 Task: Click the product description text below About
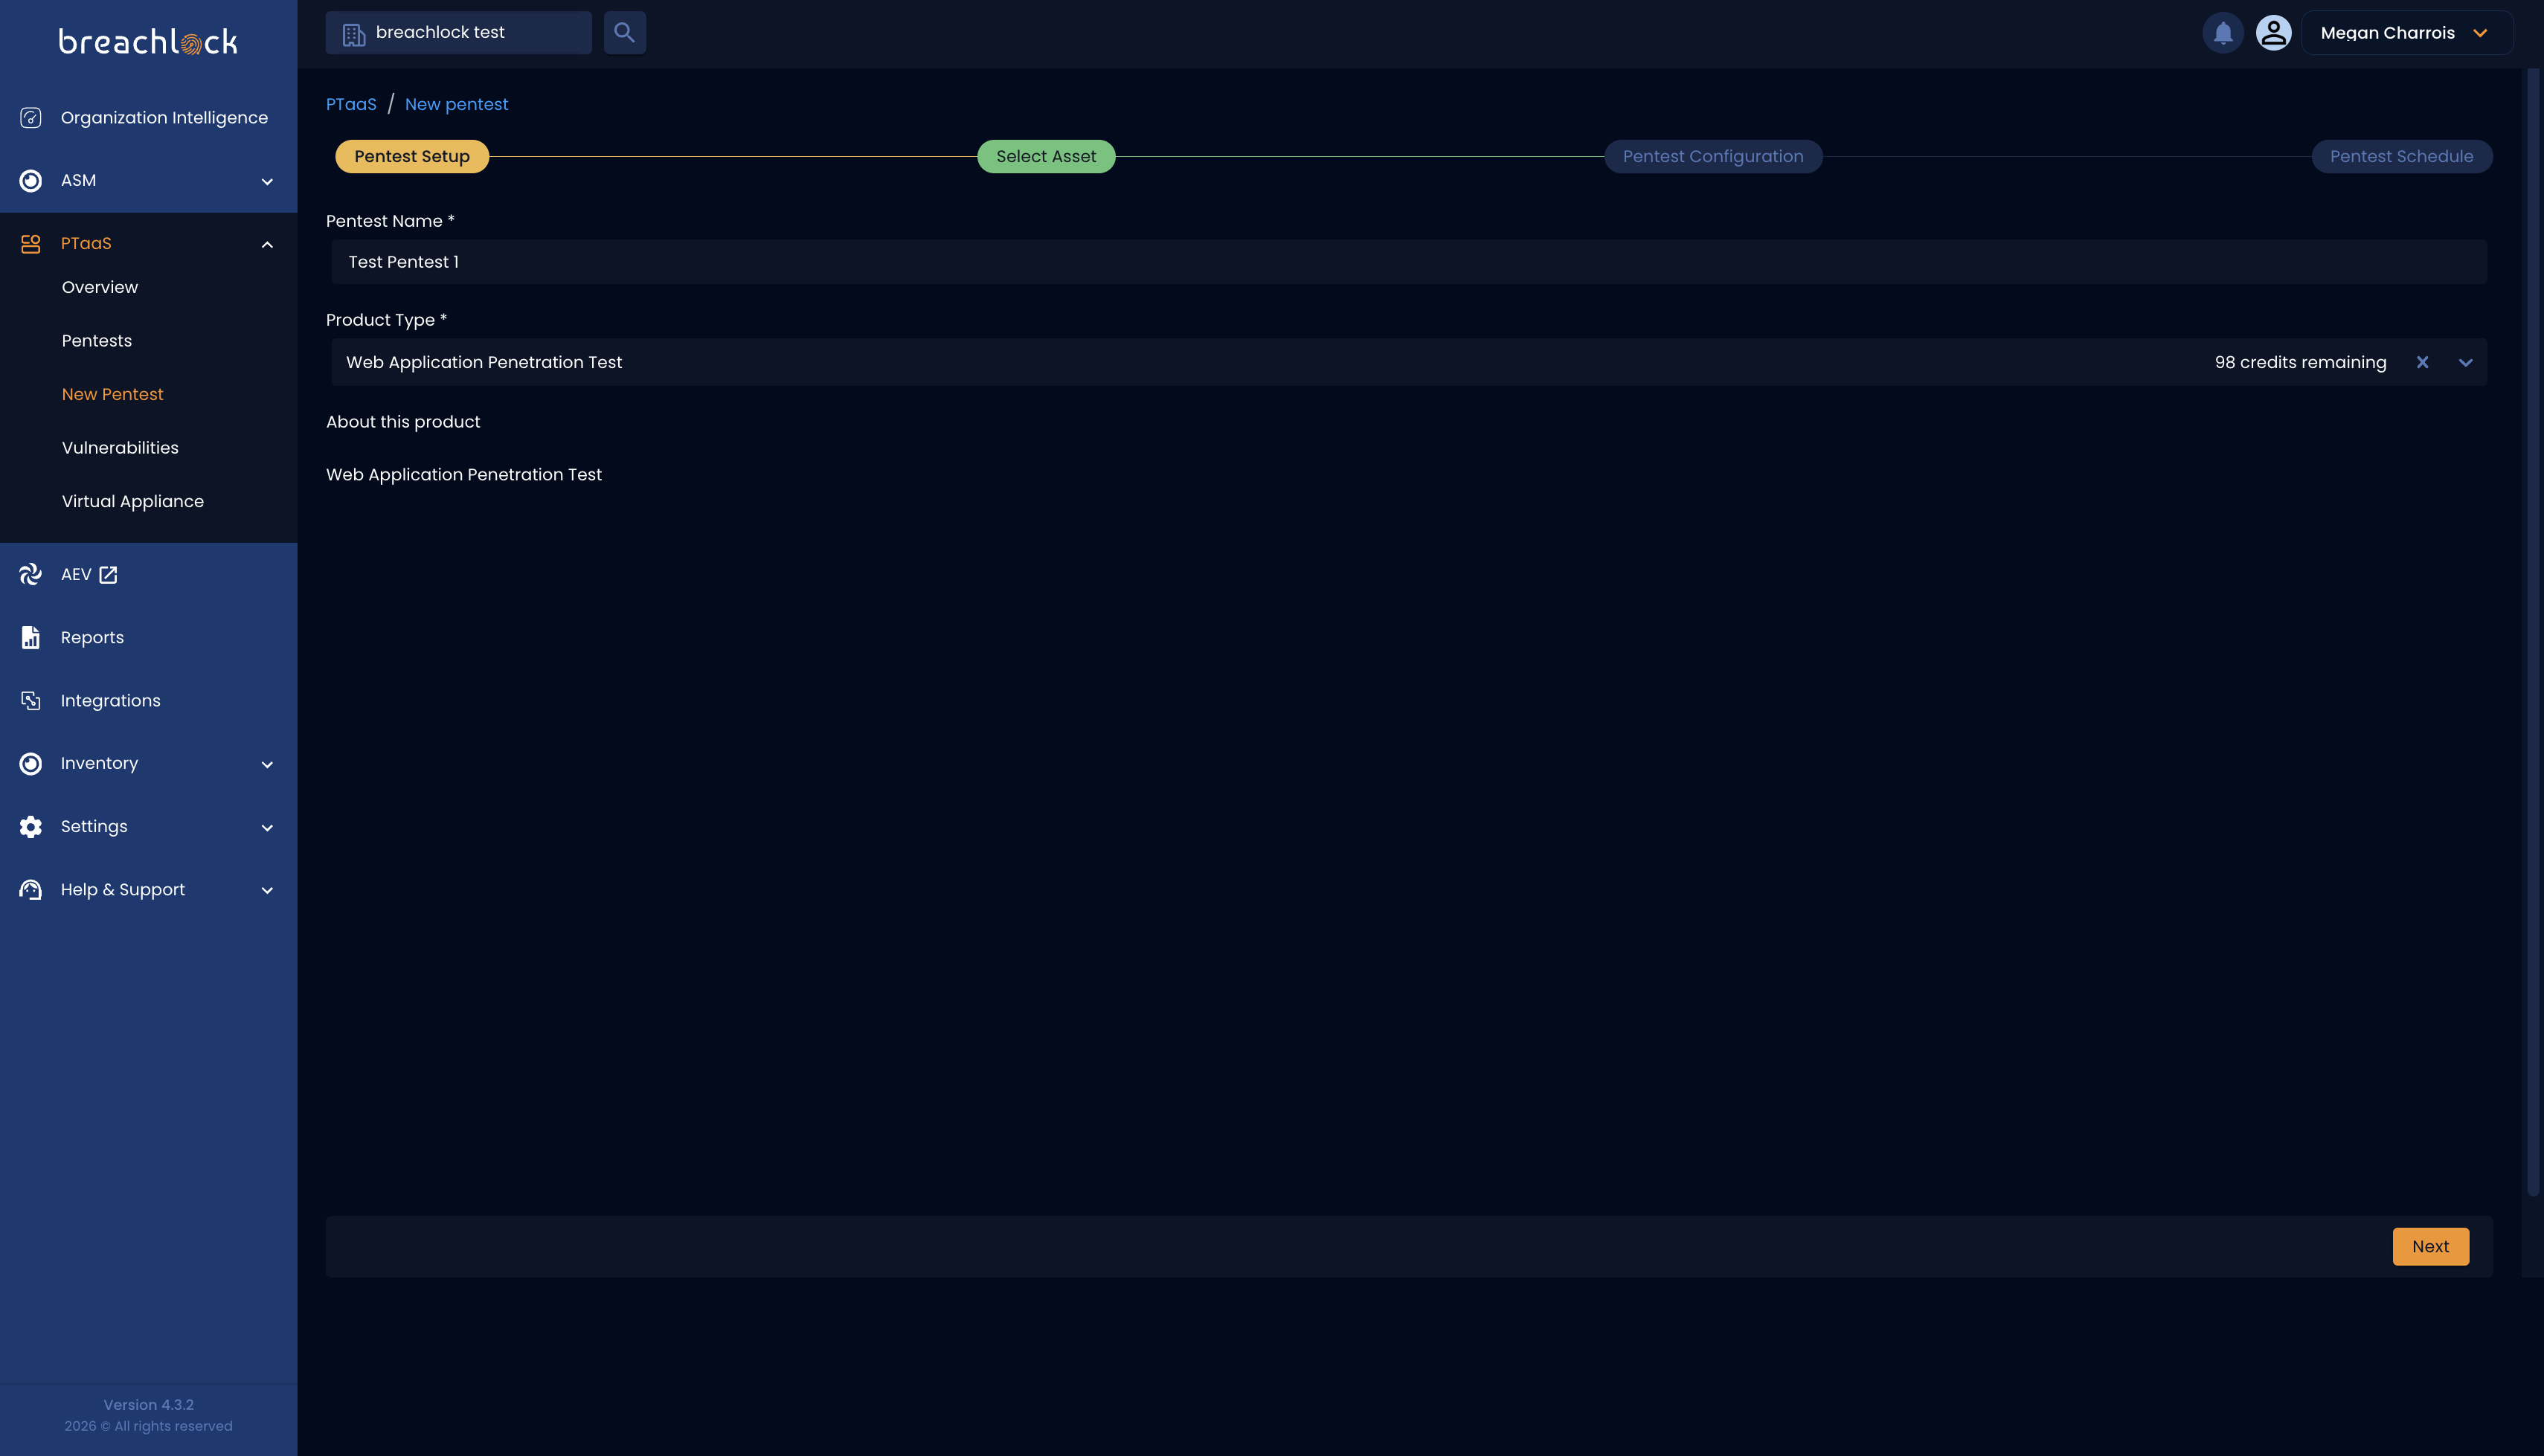464,475
